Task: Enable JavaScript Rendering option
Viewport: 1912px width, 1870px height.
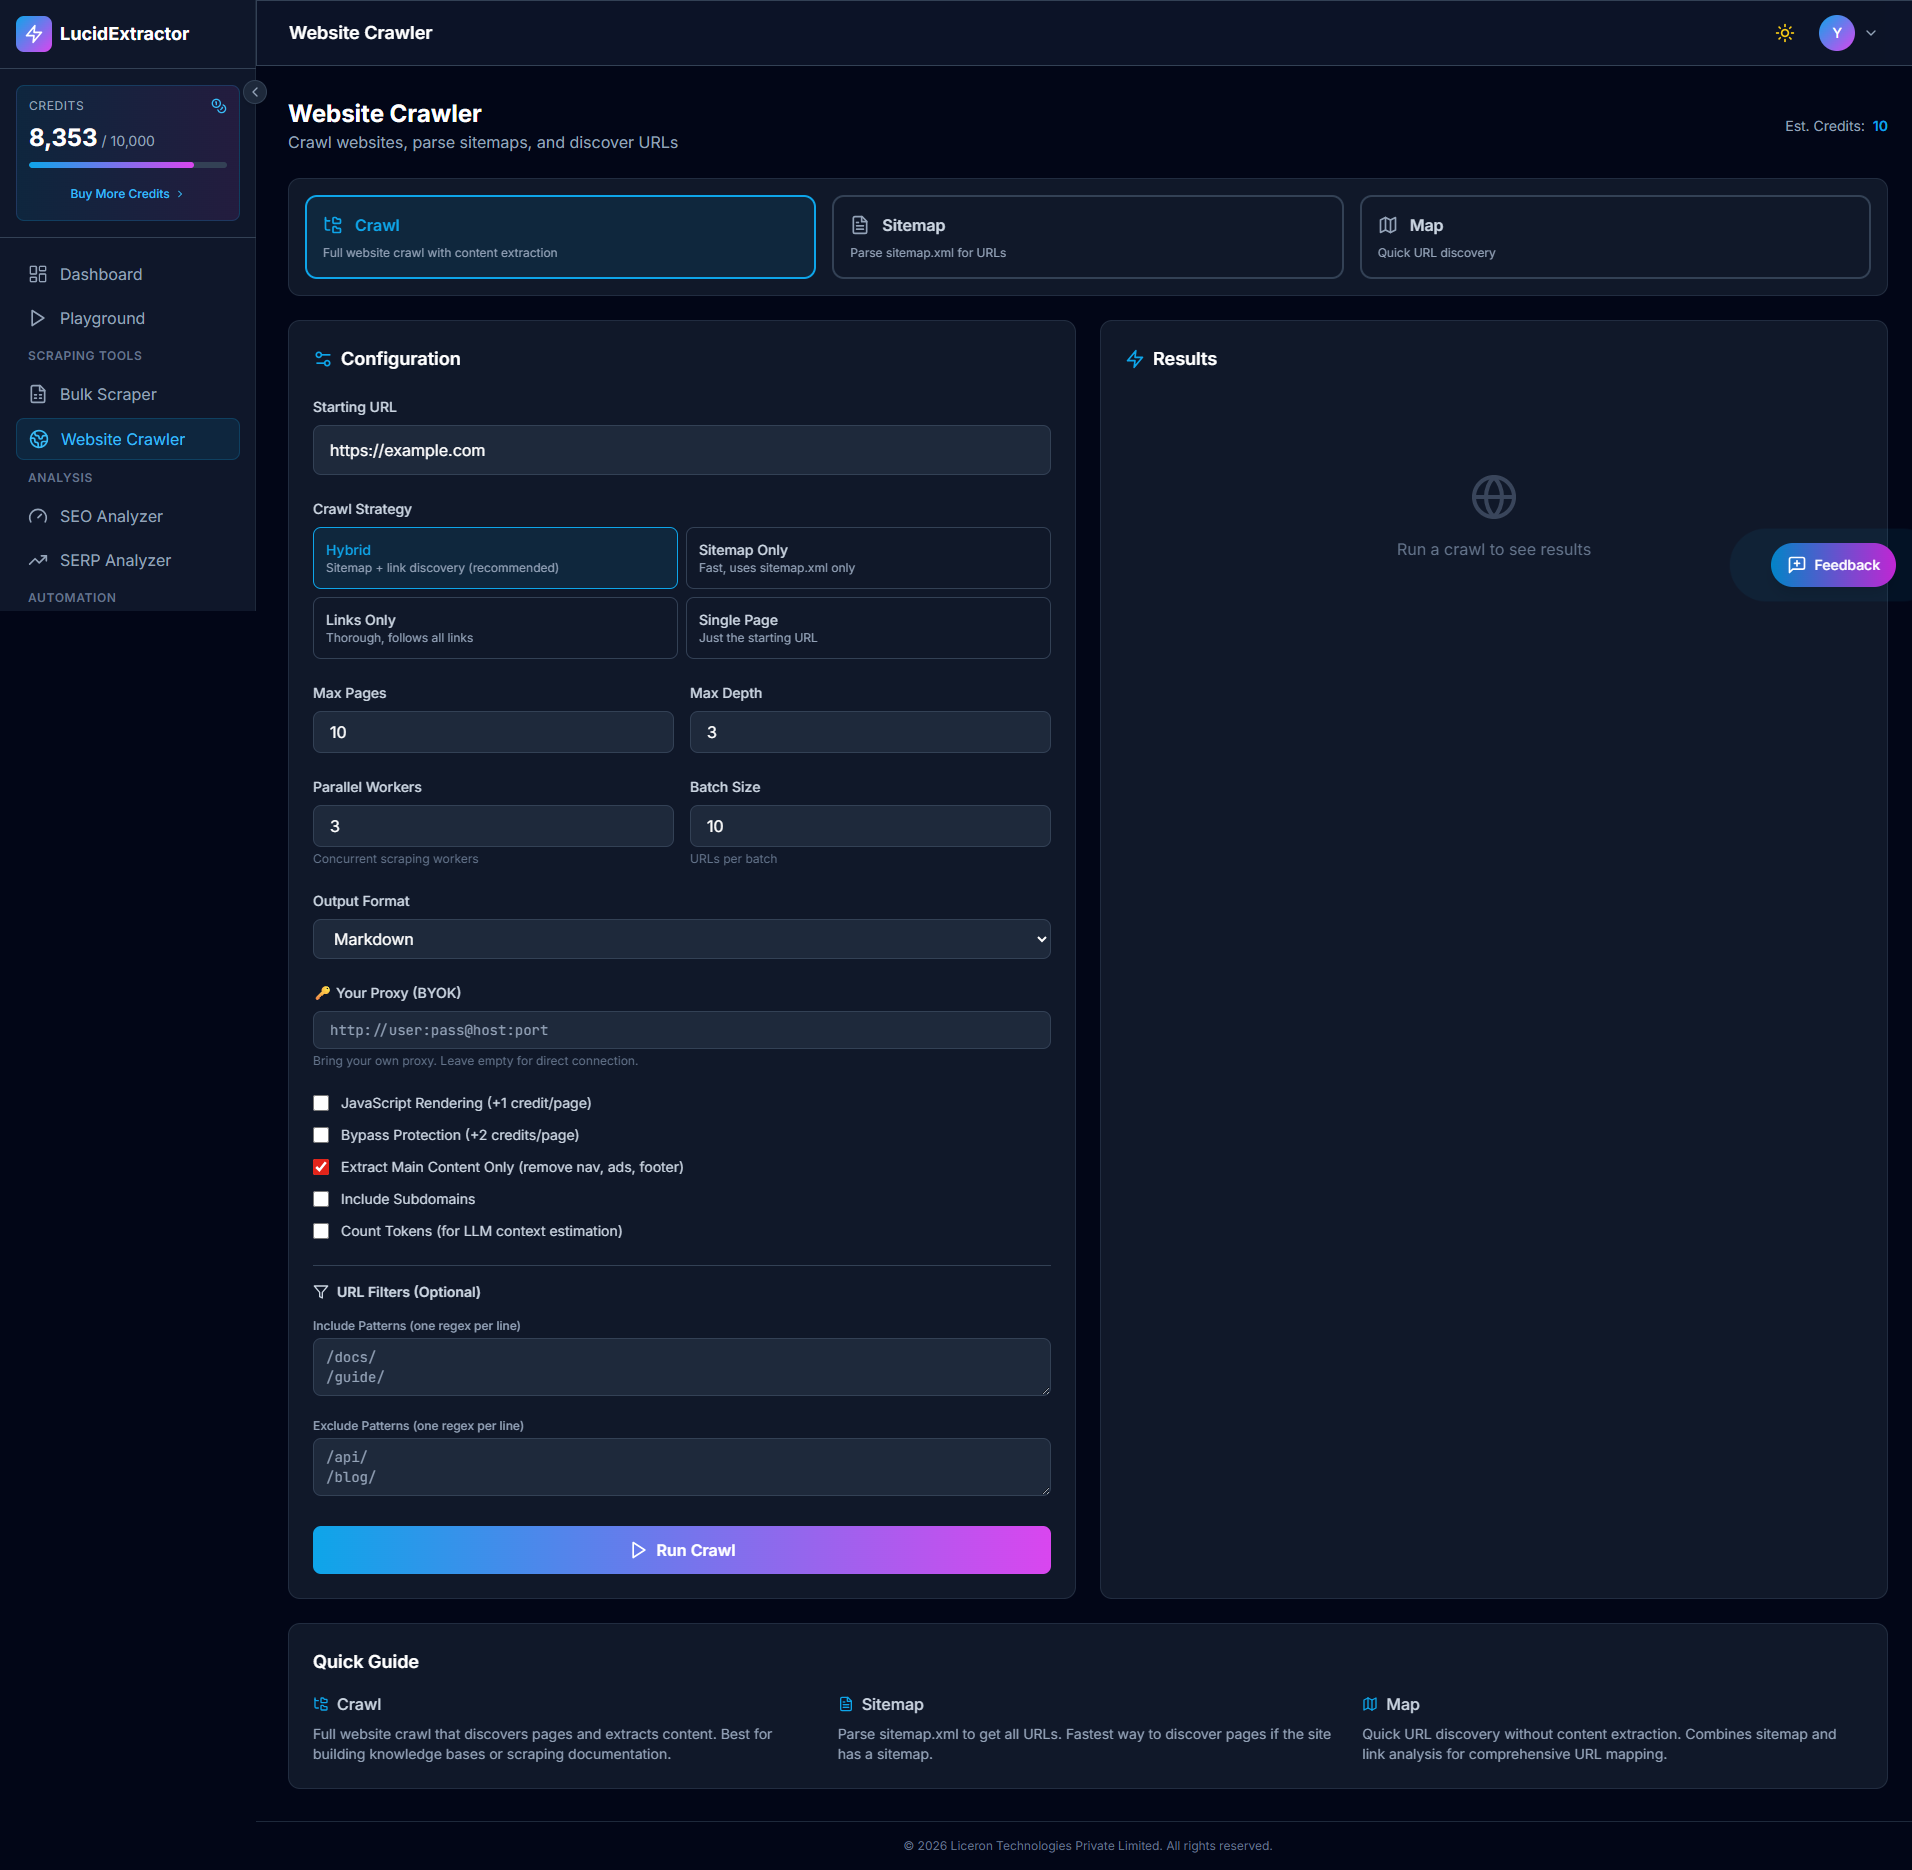Action: coord(321,1103)
